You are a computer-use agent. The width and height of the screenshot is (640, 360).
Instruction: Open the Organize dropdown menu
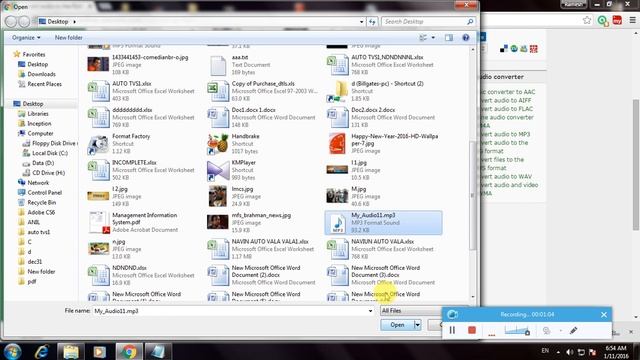click(x=26, y=38)
